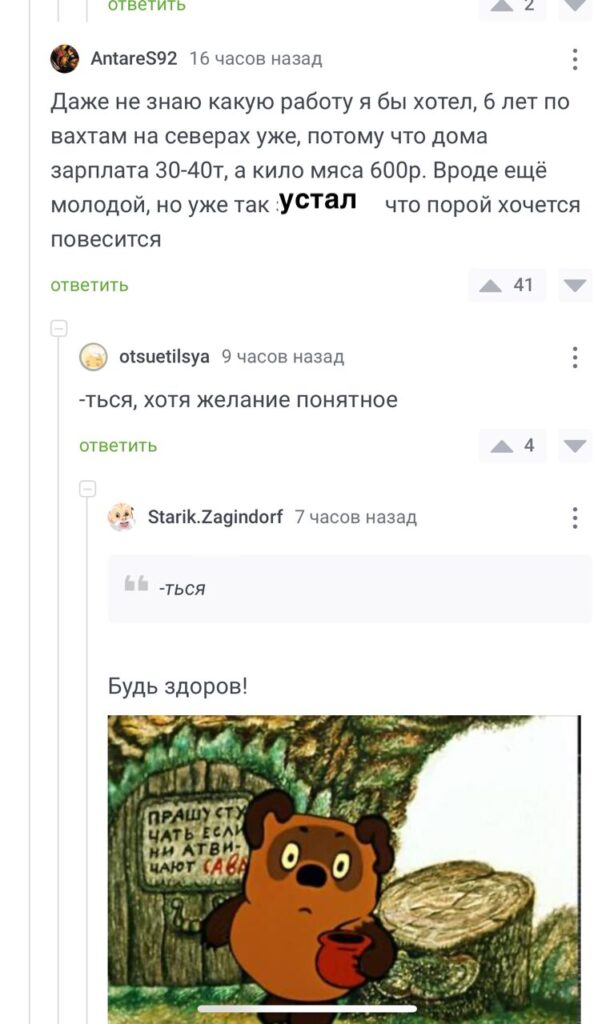Screen dimensions: 614x1024
Task: Downvote otsuetilsya comment
Action: coord(575,446)
